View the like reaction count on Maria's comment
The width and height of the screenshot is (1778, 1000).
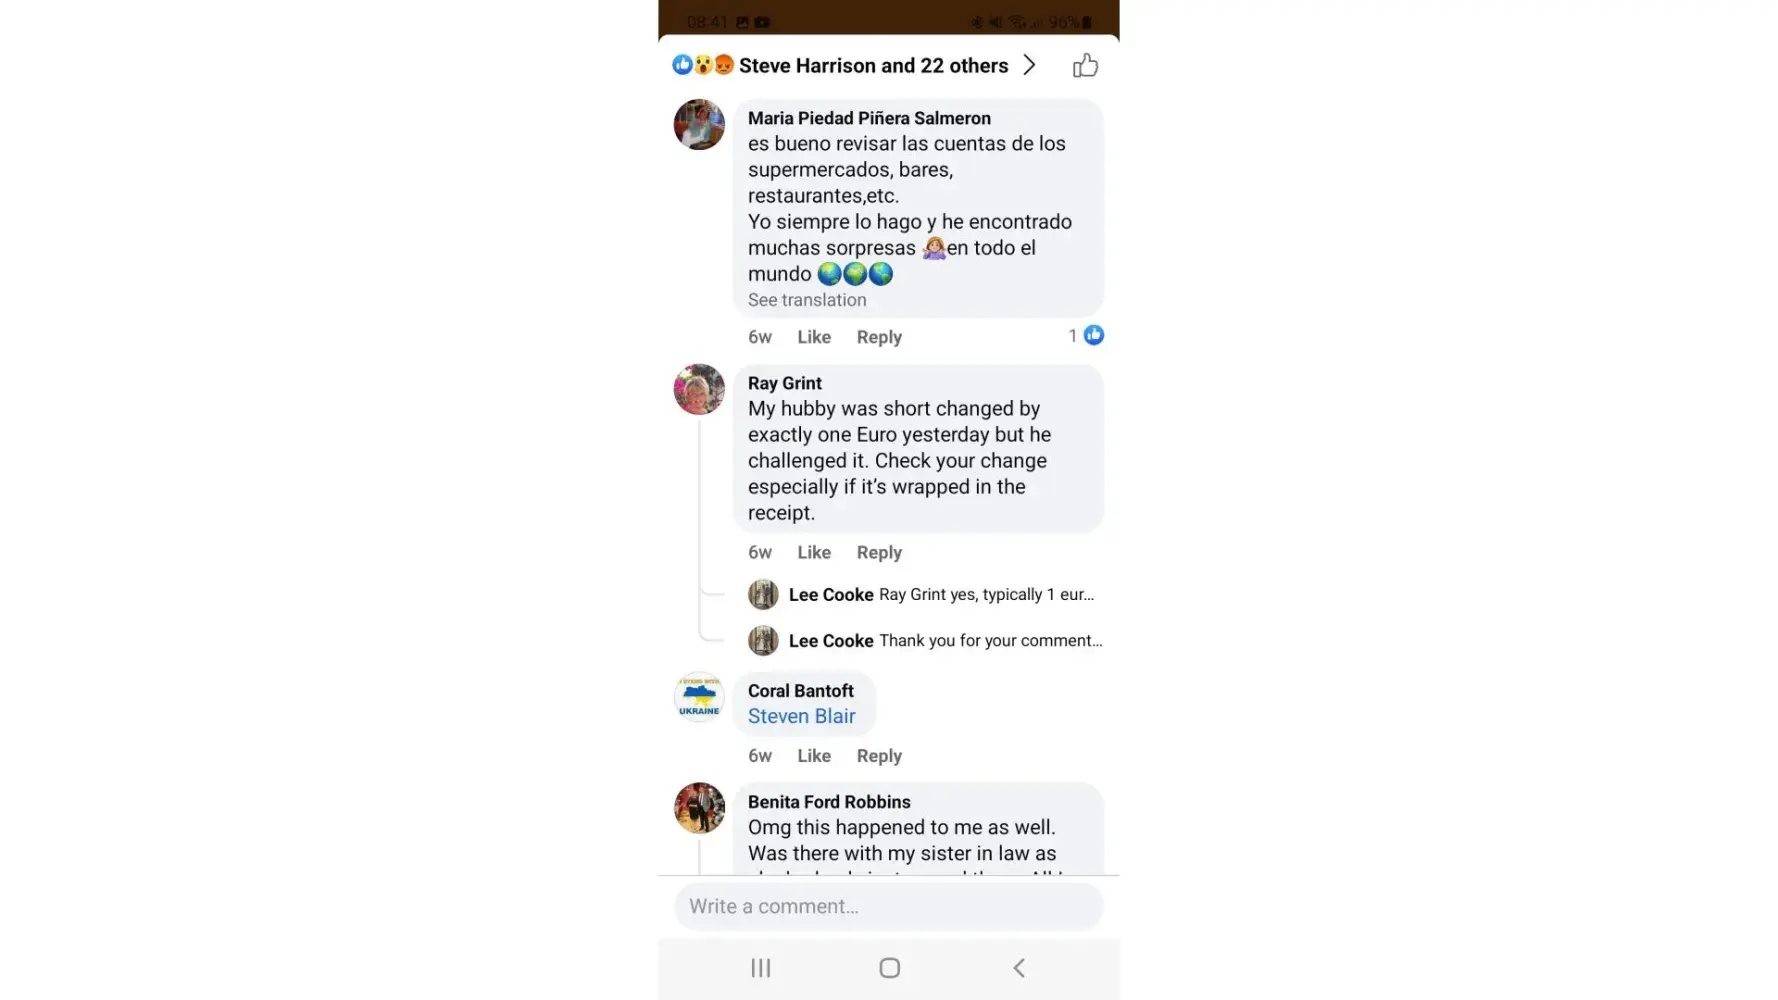(x=1086, y=336)
